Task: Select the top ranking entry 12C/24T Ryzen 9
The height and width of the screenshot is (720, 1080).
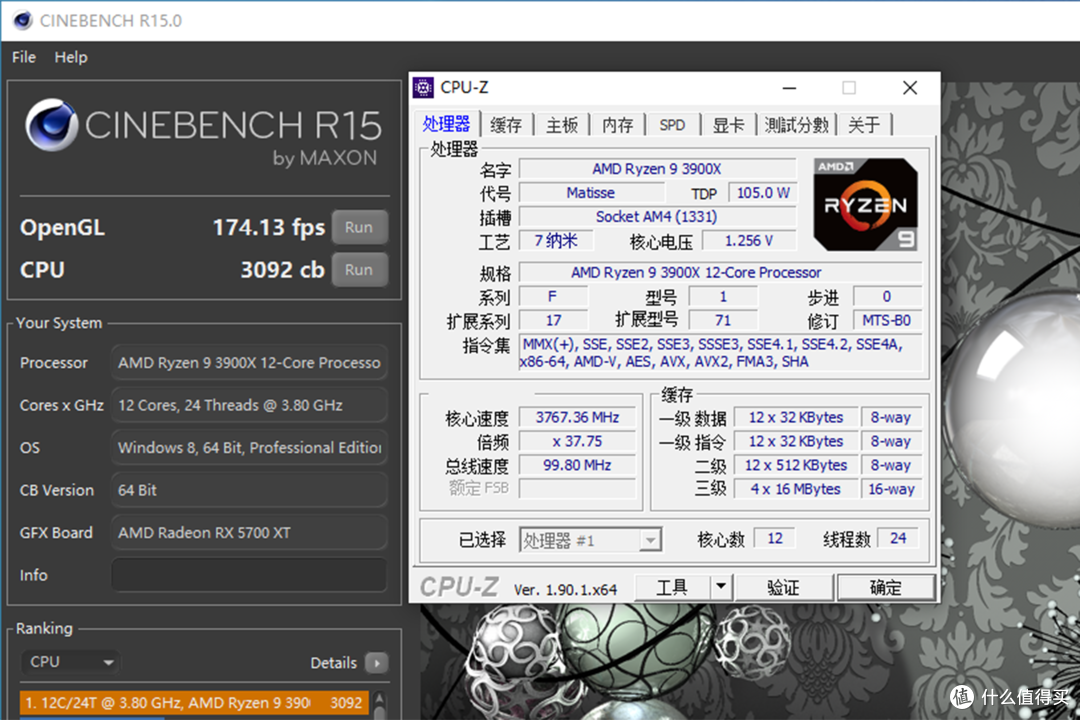Action: click(x=194, y=703)
